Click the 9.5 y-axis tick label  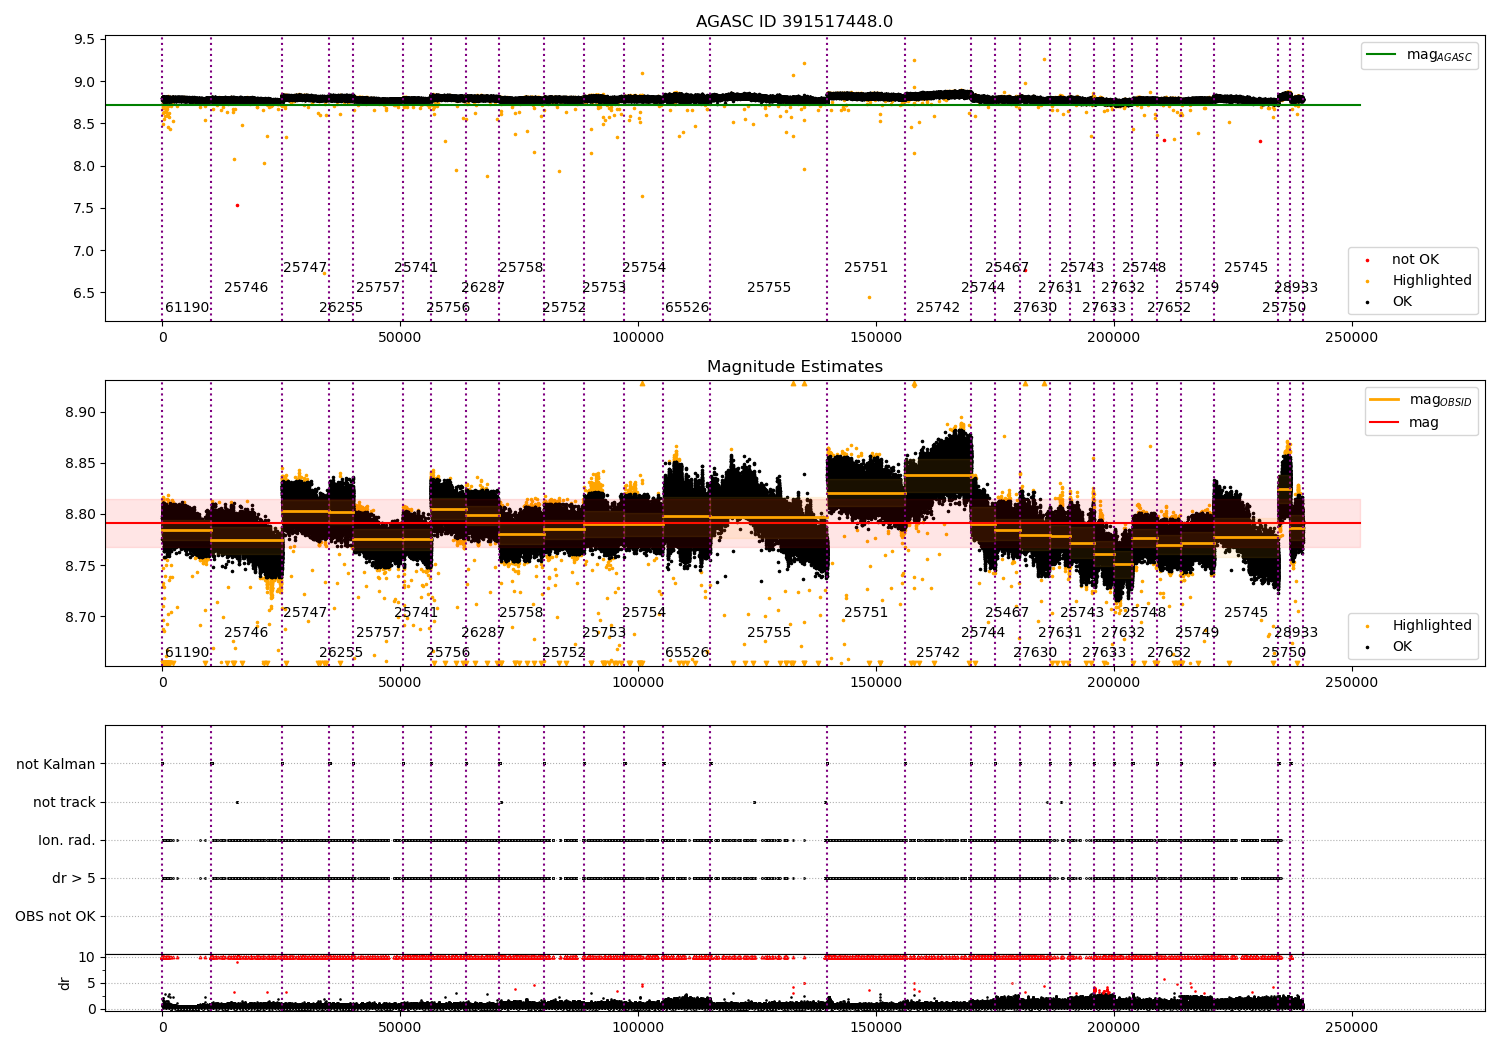85,40
